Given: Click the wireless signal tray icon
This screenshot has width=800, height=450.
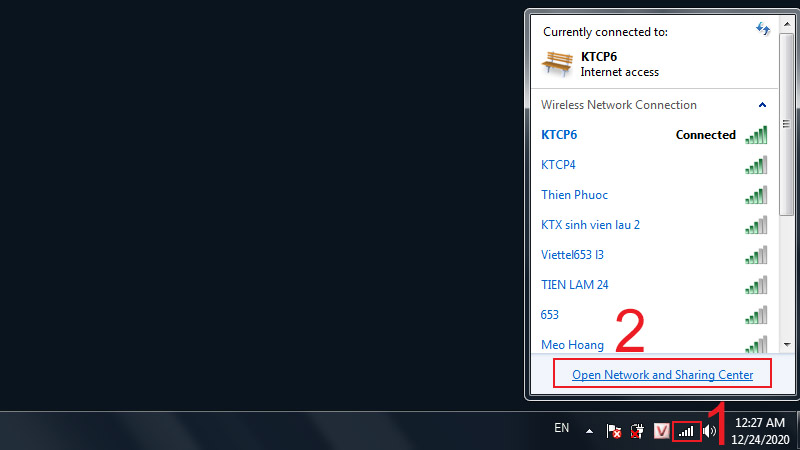Looking at the screenshot, I should point(685,431).
